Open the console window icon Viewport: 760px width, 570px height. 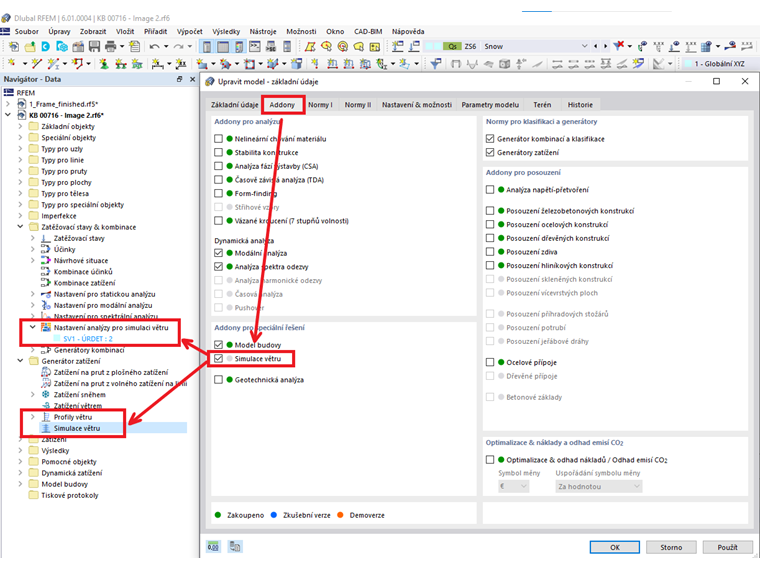(255, 47)
